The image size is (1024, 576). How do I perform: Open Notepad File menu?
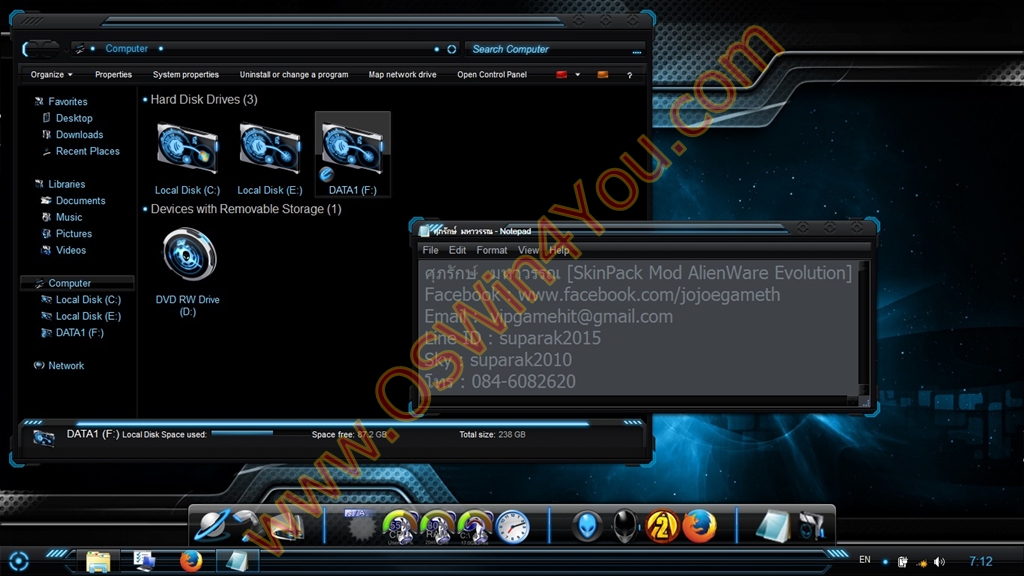click(x=430, y=250)
